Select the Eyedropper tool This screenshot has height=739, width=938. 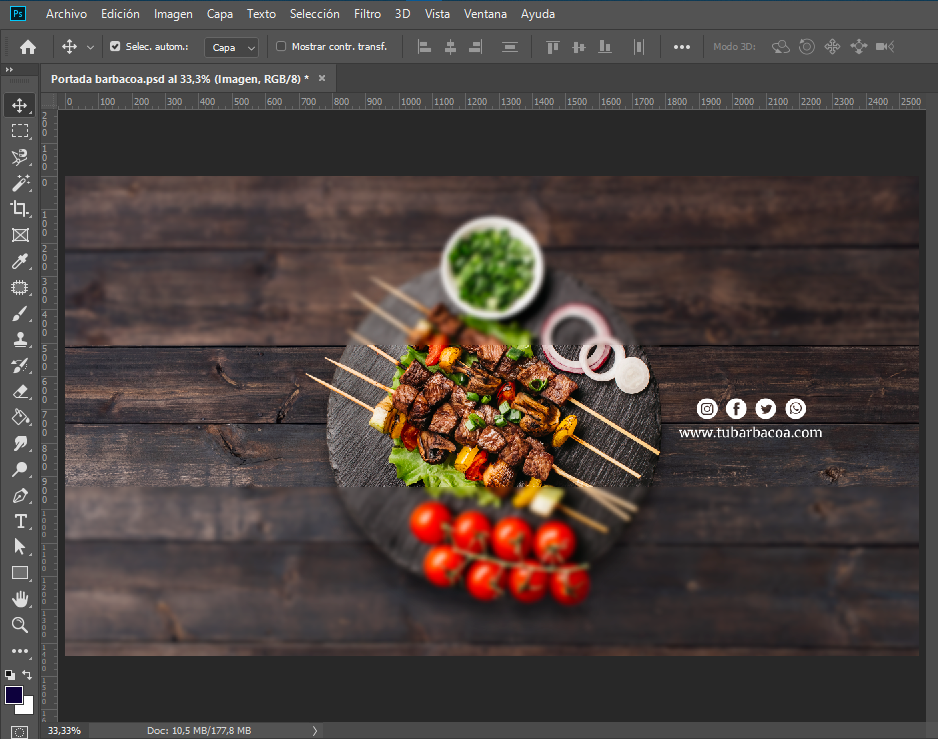click(x=20, y=261)
